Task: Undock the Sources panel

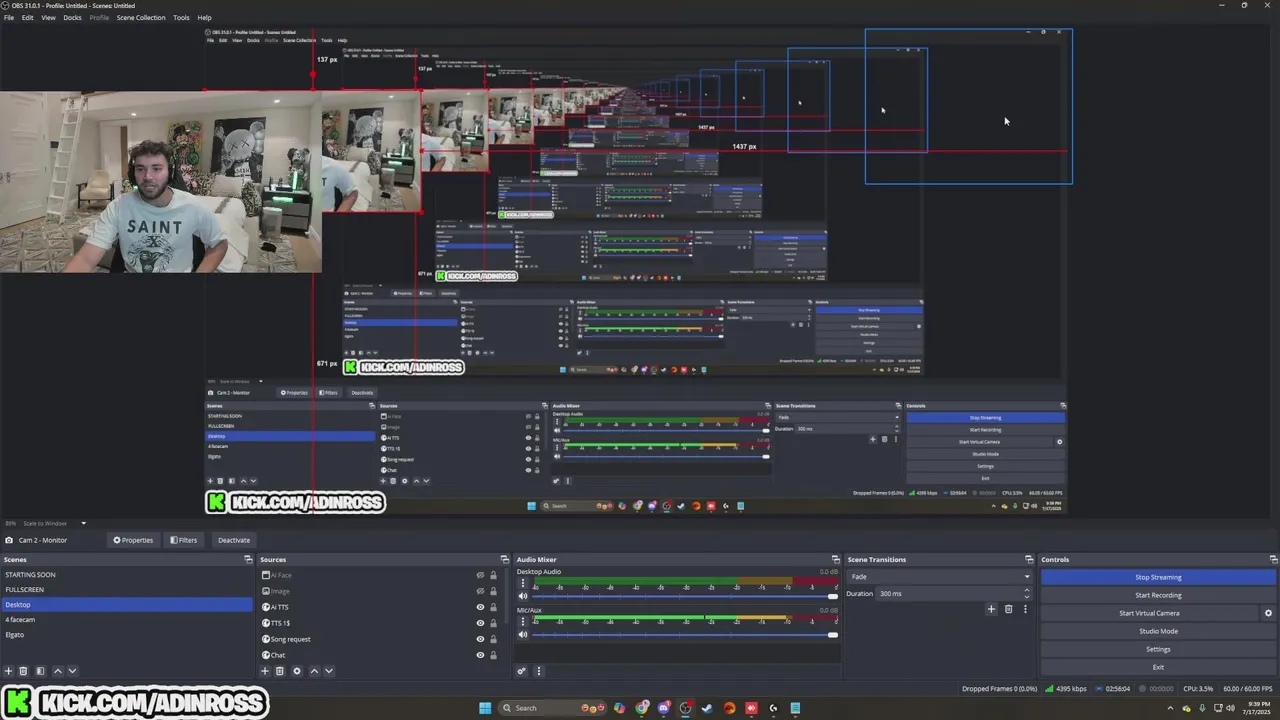Action: 505,559
